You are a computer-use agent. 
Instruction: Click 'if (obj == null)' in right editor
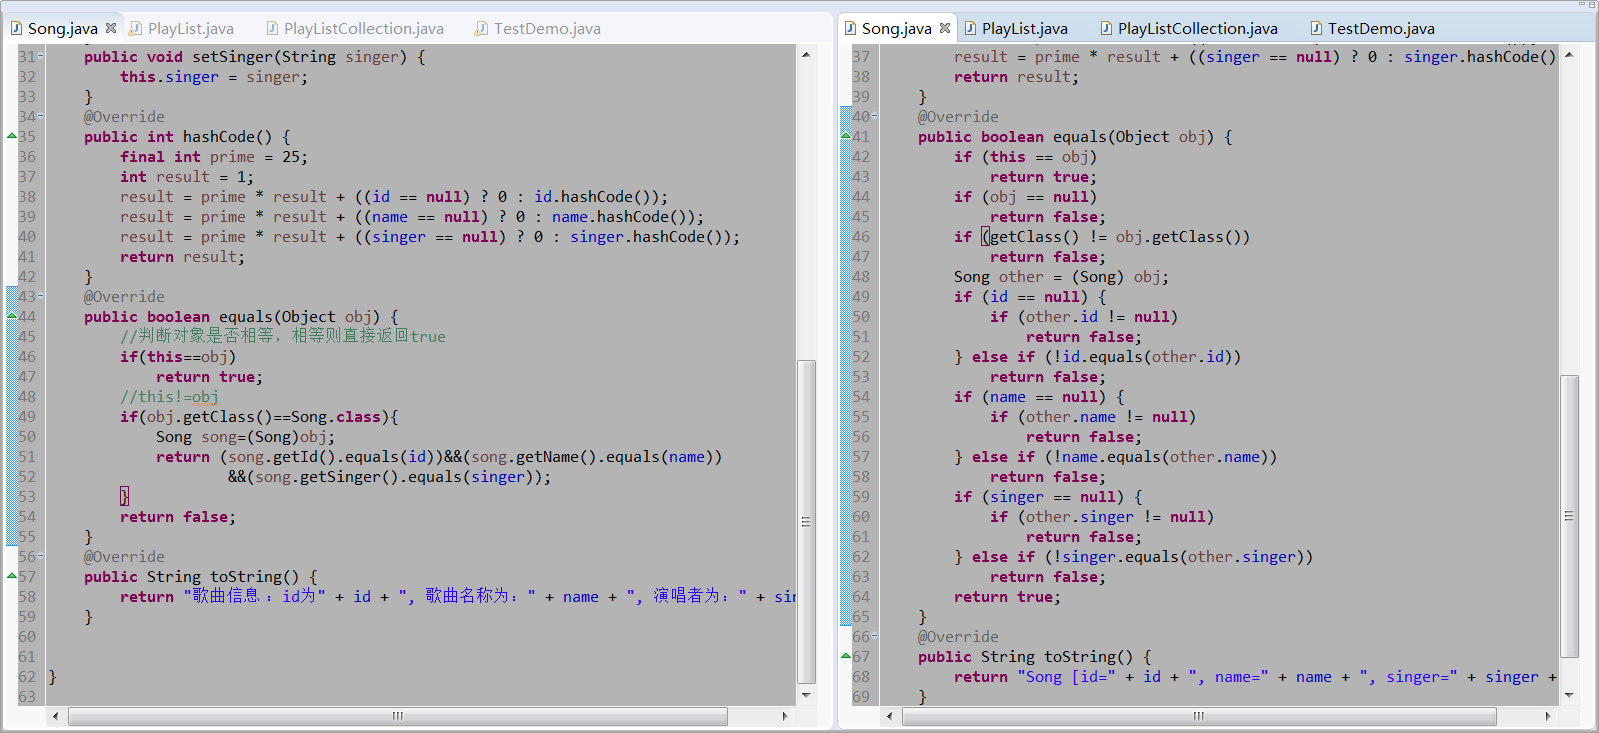point(1025,197)
